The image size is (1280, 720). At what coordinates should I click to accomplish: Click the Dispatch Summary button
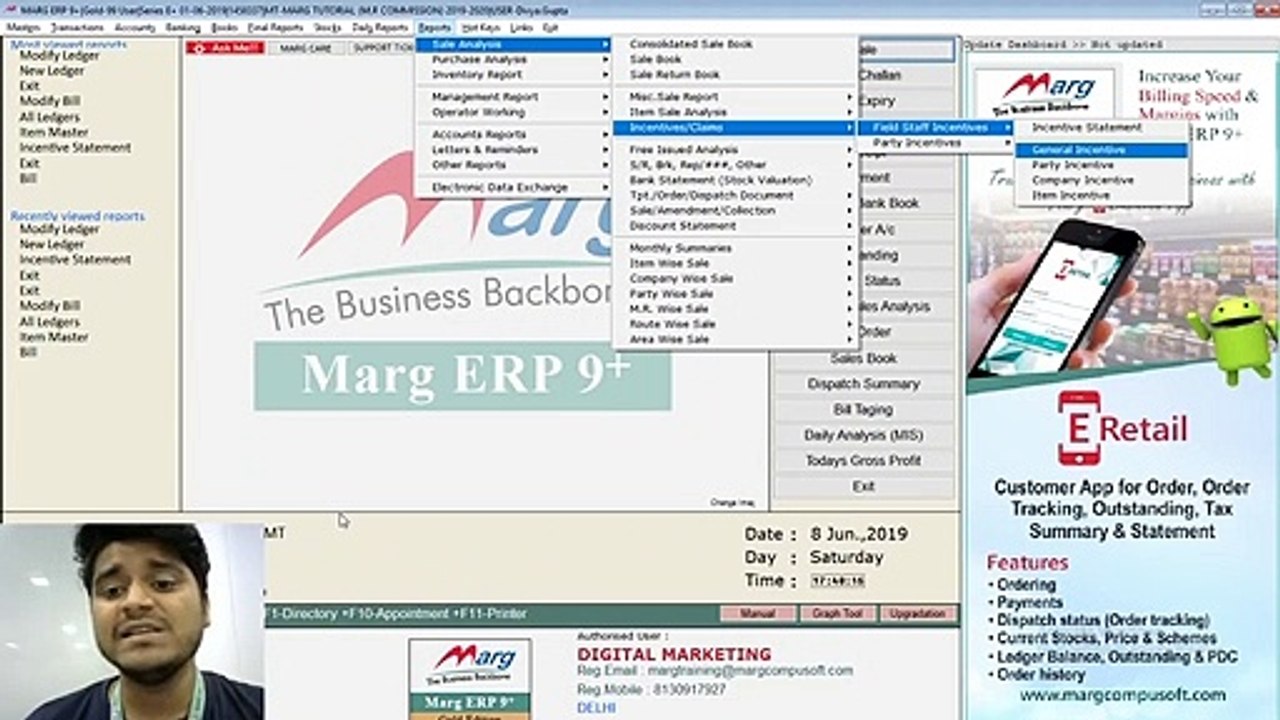click(864, 384)
